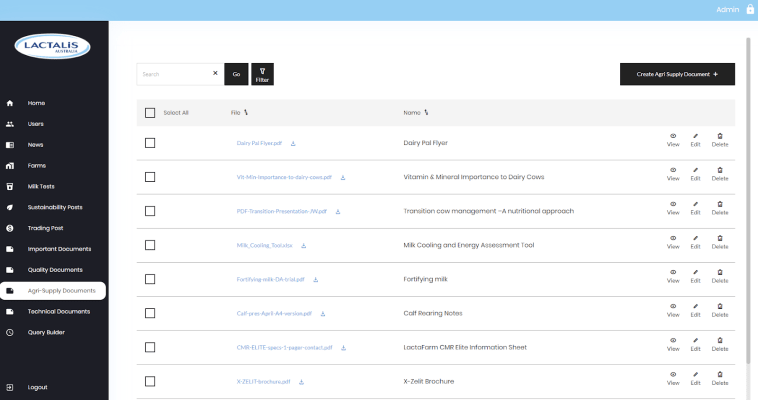This screenshot has width=758, height=400.
Task: Check the X-Zelit Brochure row checkbox
Action: coord(150,382)
